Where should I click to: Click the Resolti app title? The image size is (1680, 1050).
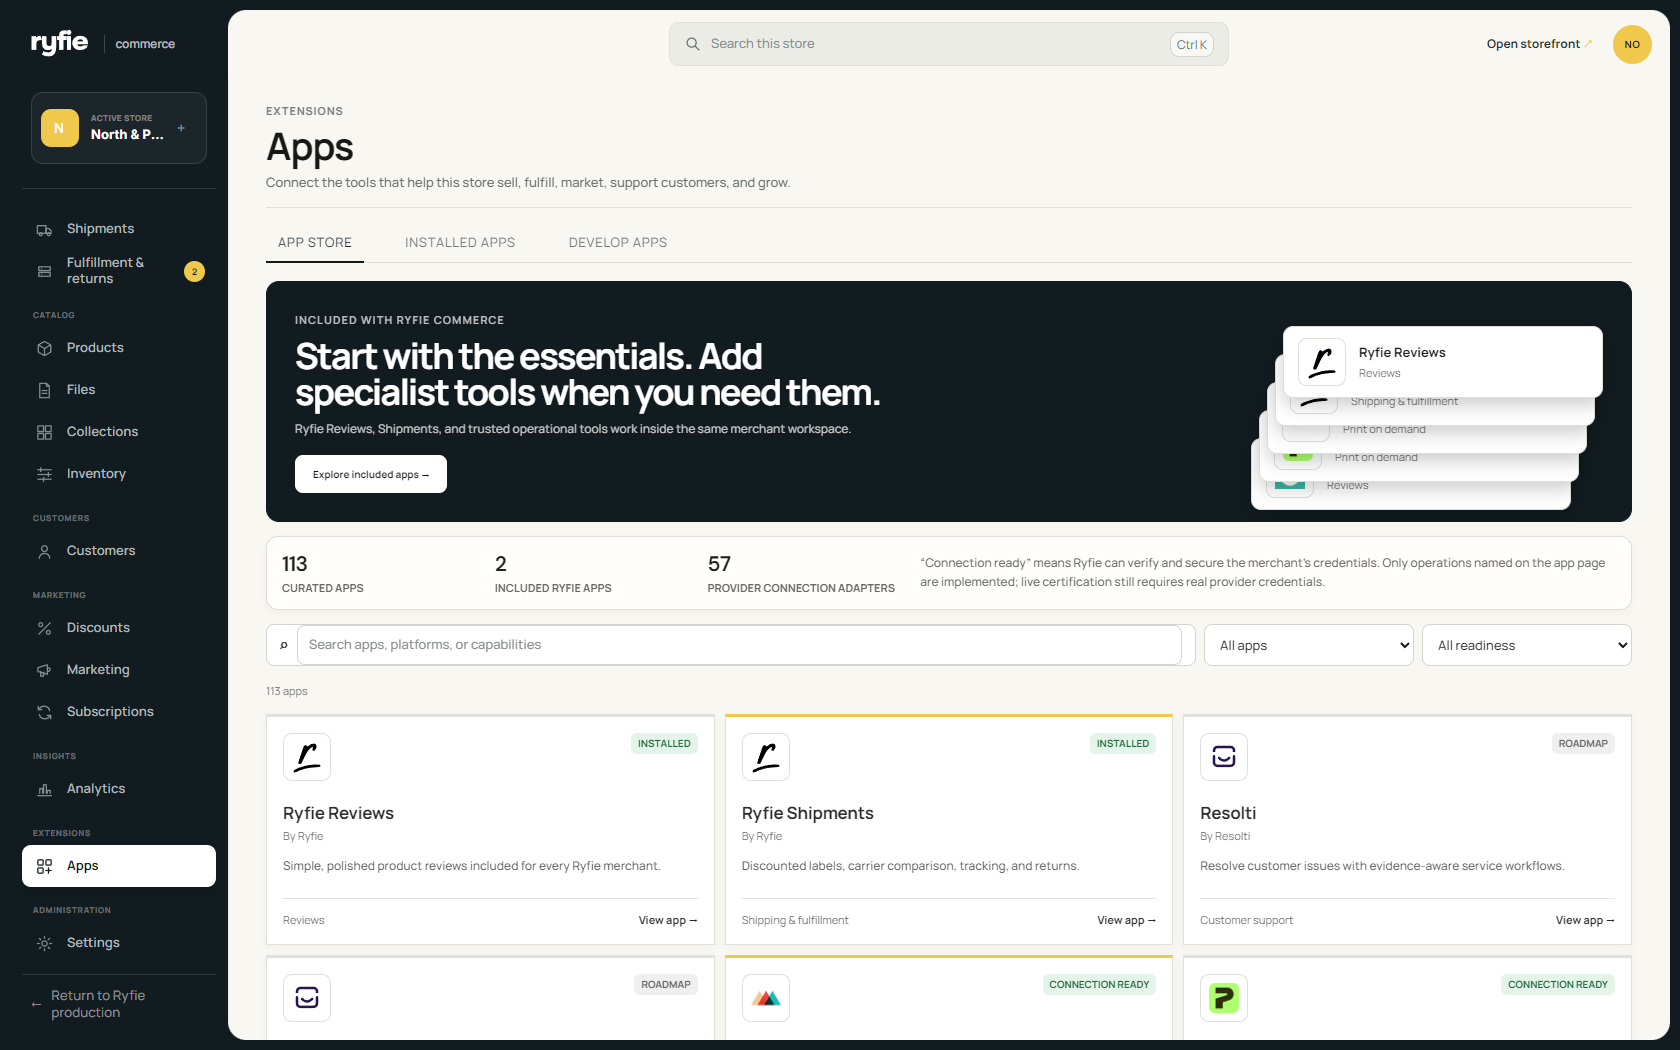point(1228,813)
